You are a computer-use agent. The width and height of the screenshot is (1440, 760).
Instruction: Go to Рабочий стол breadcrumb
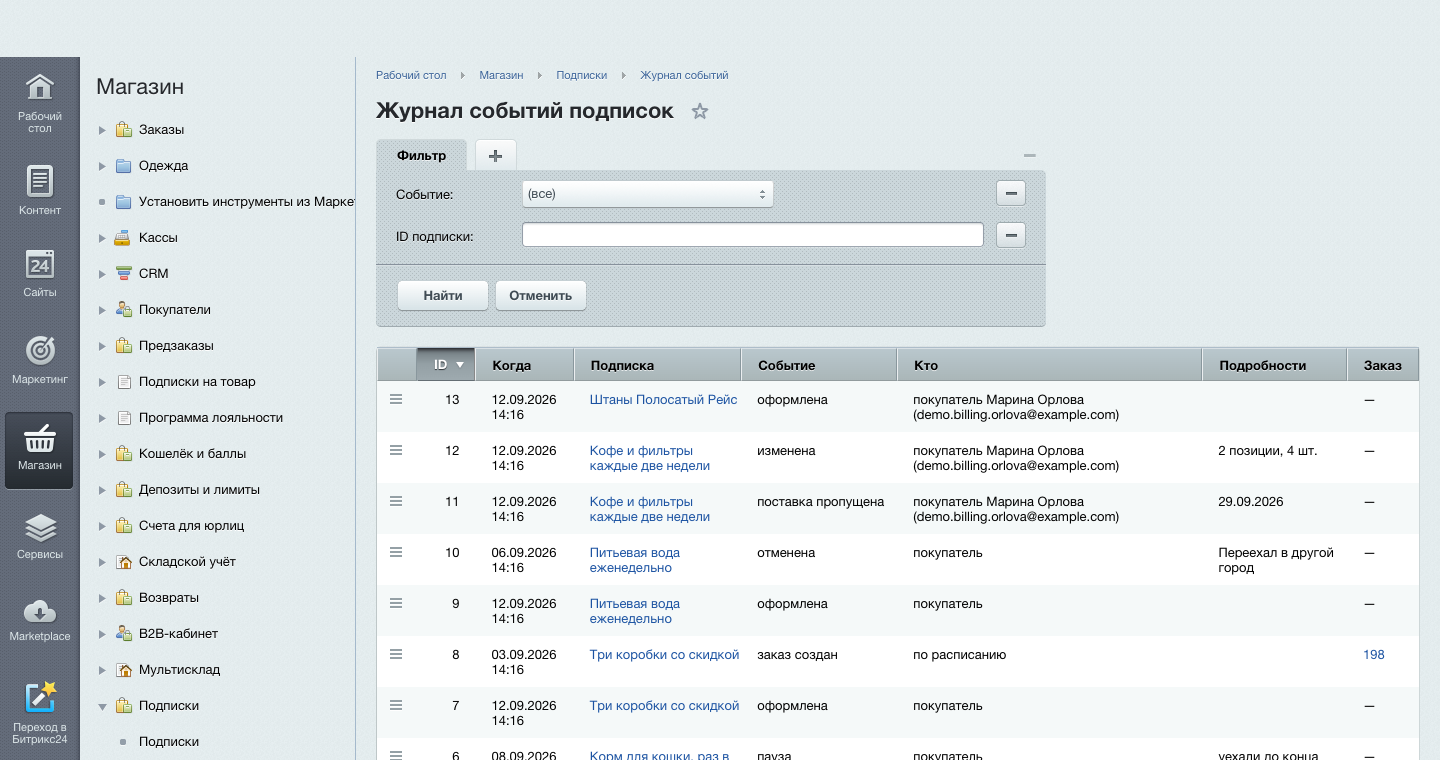[411, 75]
